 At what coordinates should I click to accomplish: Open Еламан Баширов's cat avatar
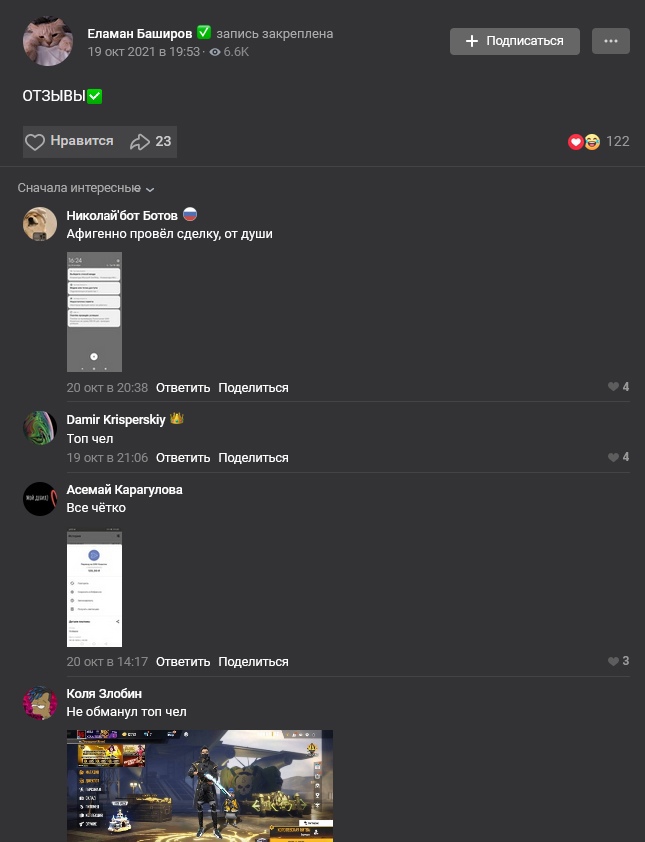tap(48, 41)
